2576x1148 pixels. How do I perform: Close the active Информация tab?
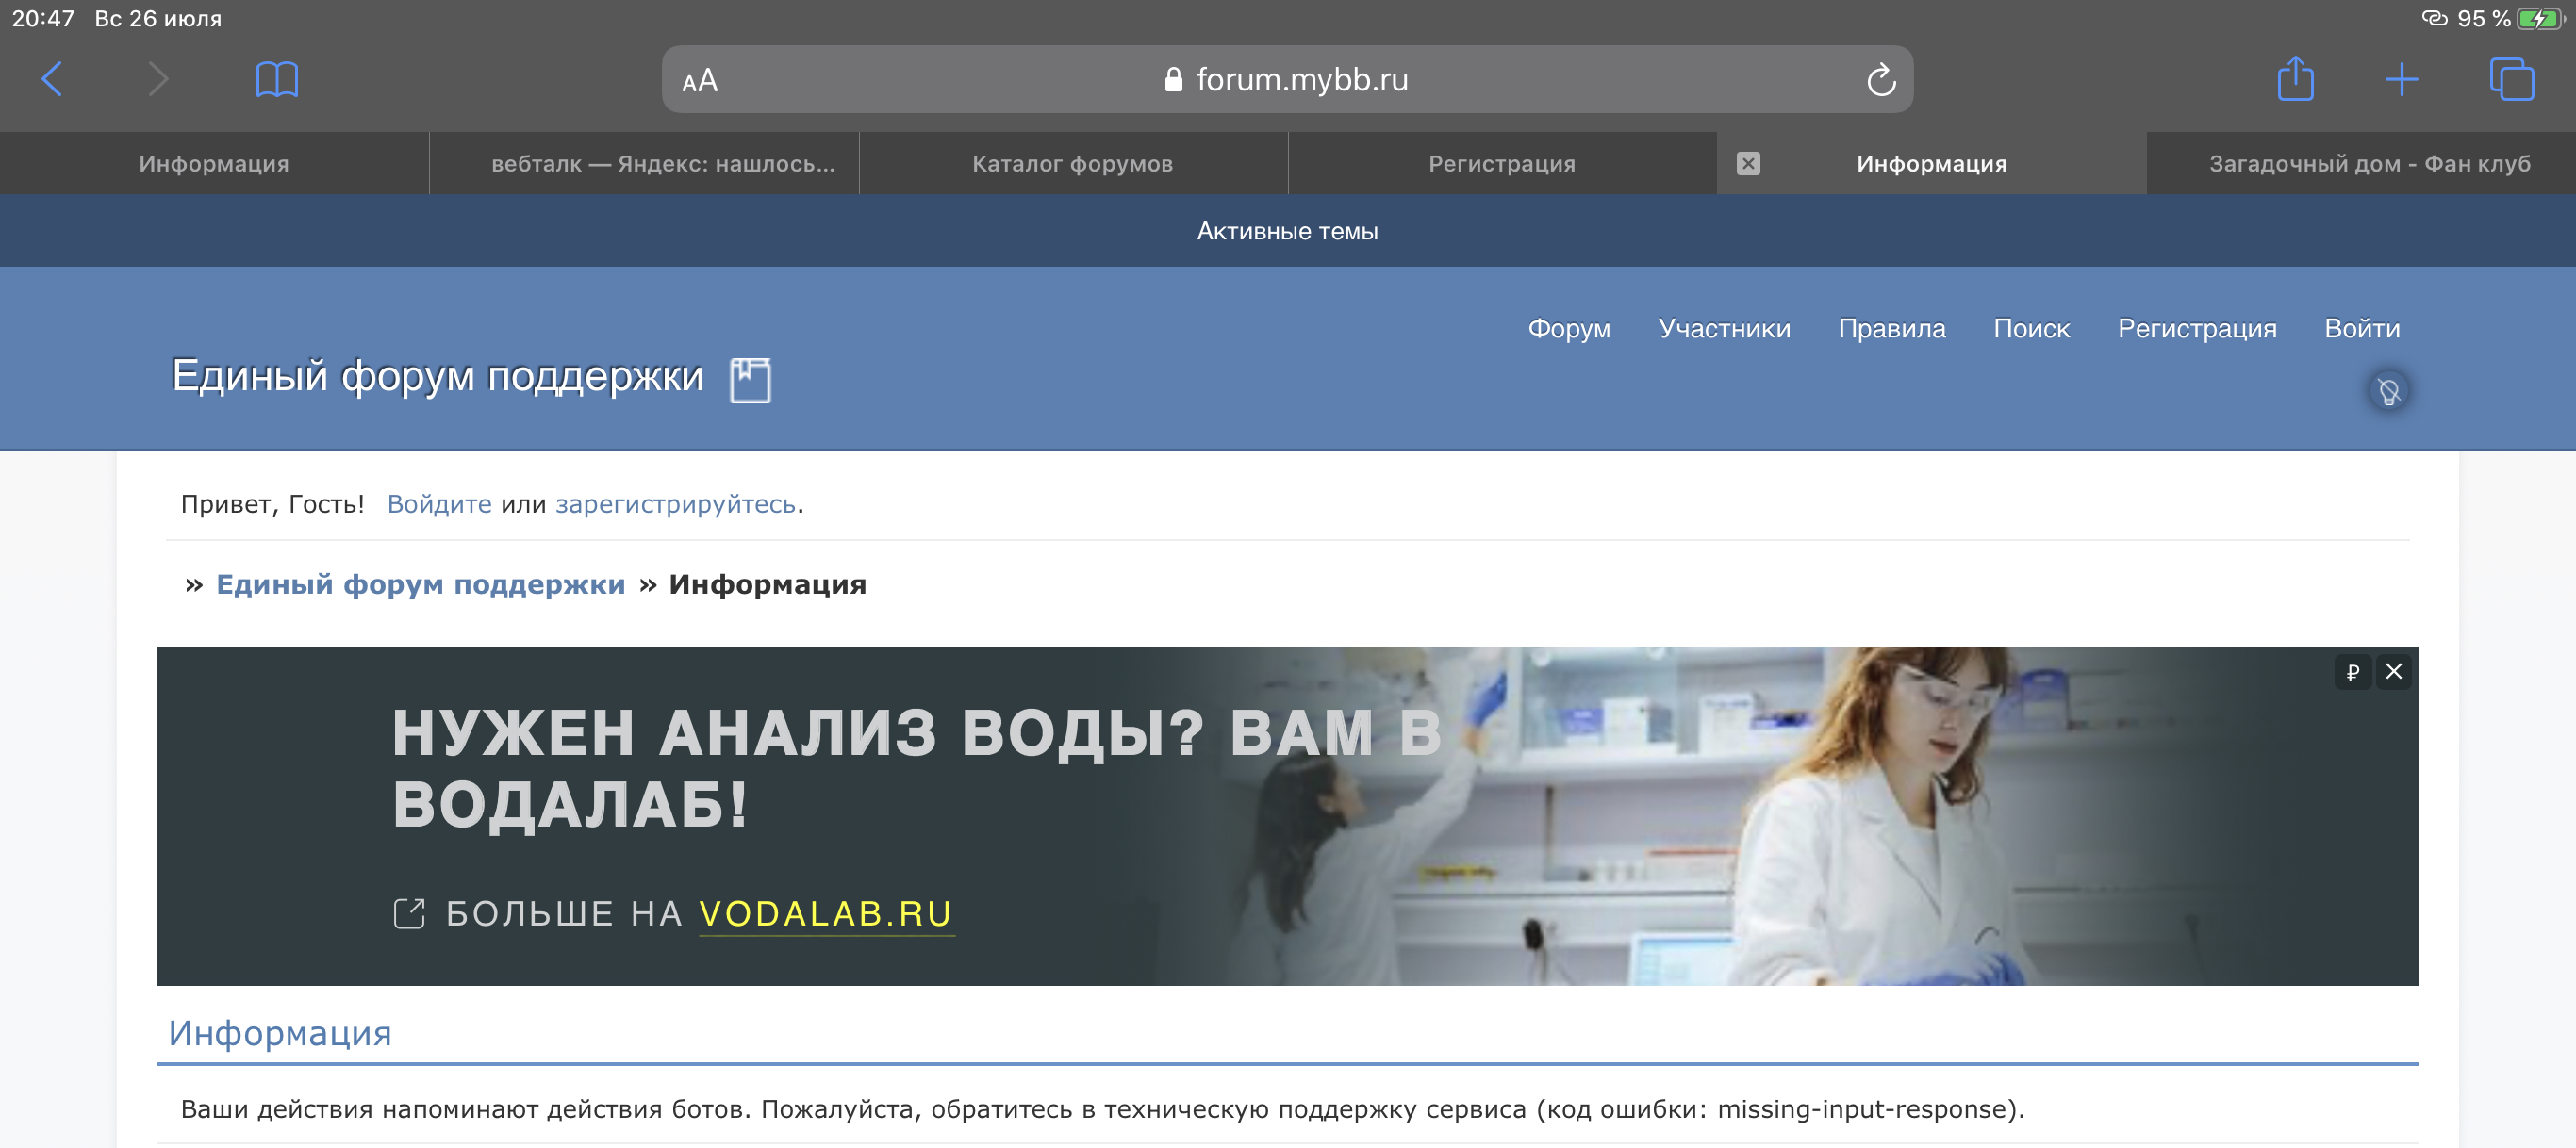[x=1747, y=164]
